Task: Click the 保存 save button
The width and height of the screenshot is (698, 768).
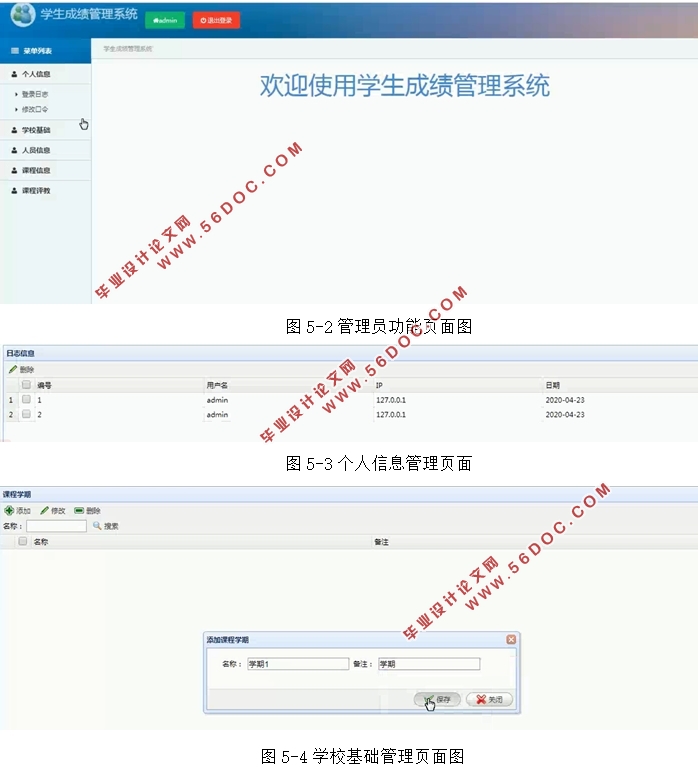Action: point(437,699)
